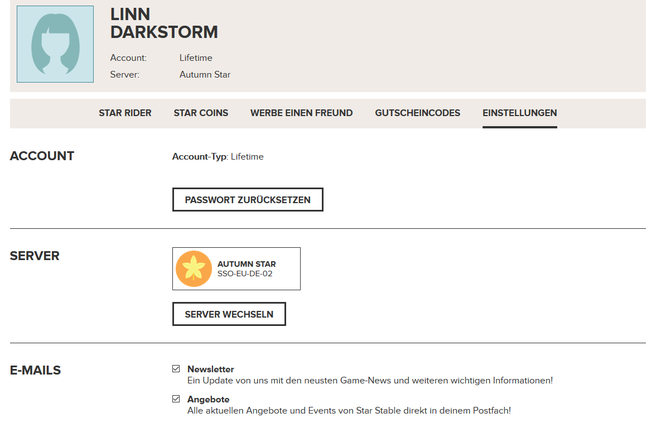666x432 pixels.
Task: Click the Autumn Star server flower icon
Action: 194,268
